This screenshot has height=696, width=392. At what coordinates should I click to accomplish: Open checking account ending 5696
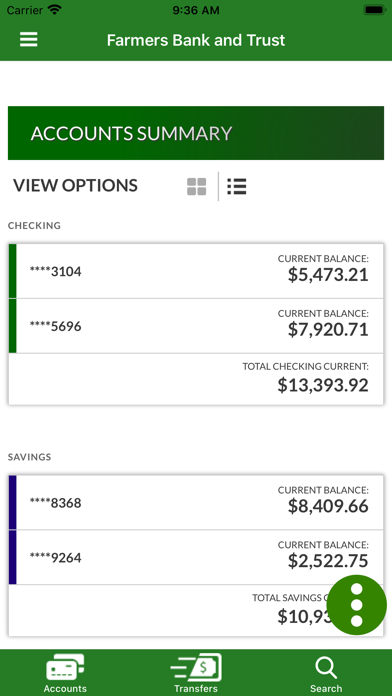pyautogui.click(x=196, y=326)
